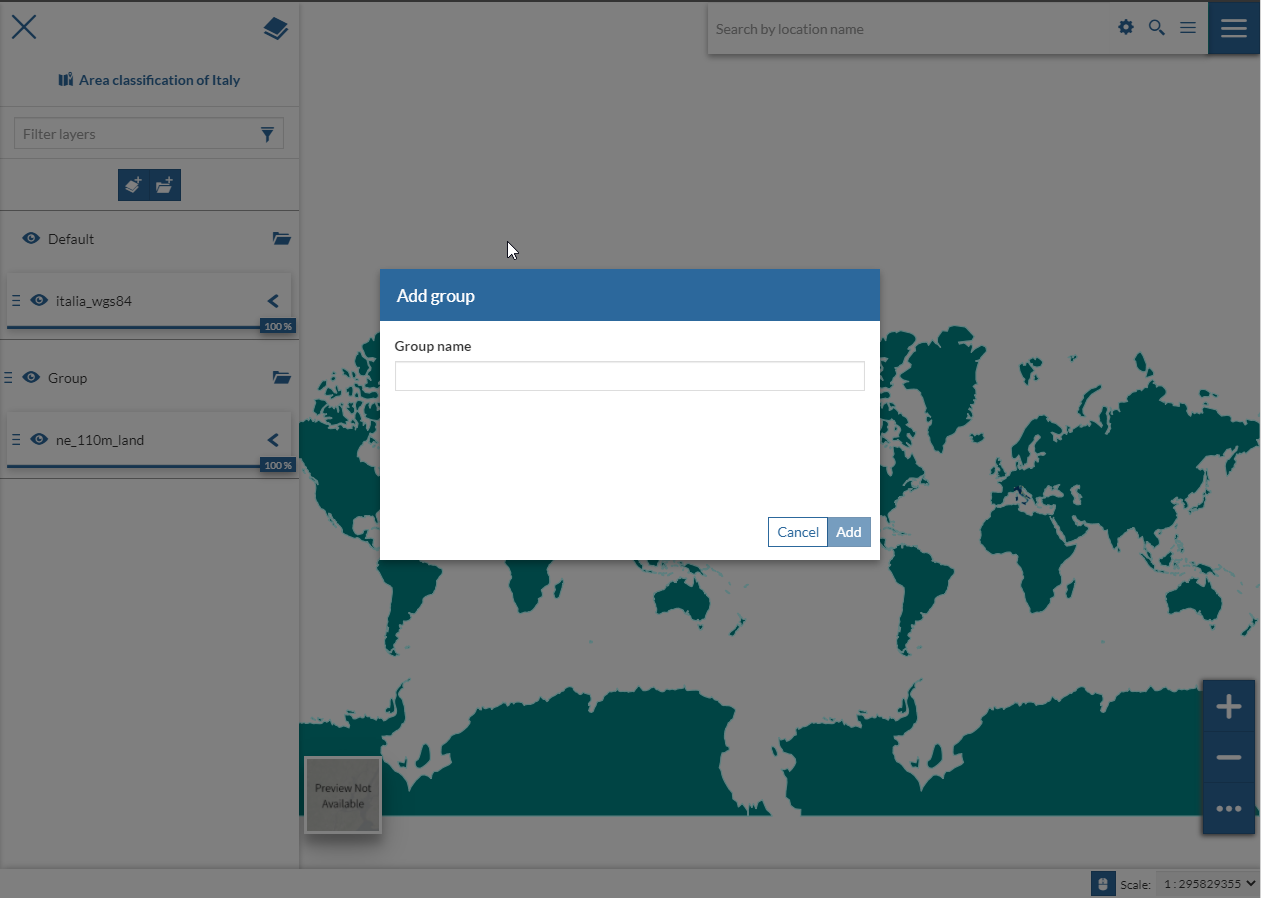The width and height of the screenshot is (1261, 898).
Task: Collapse the Default group folder icon
Action: coord(282,239)
